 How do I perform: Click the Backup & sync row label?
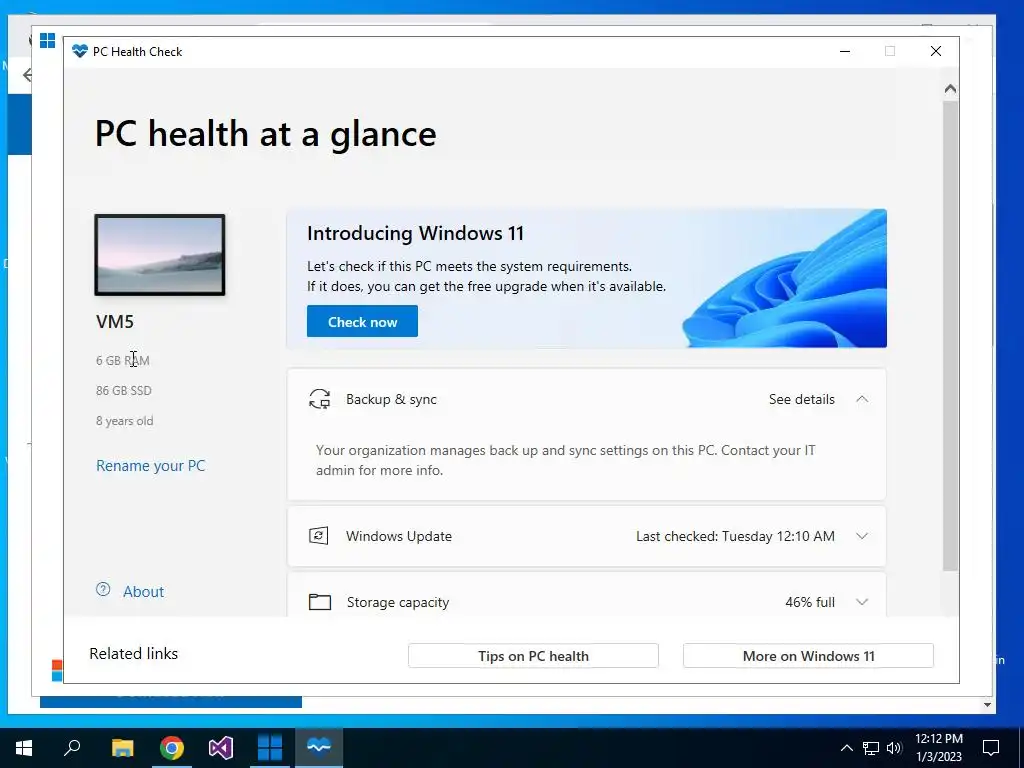(391, 399)
